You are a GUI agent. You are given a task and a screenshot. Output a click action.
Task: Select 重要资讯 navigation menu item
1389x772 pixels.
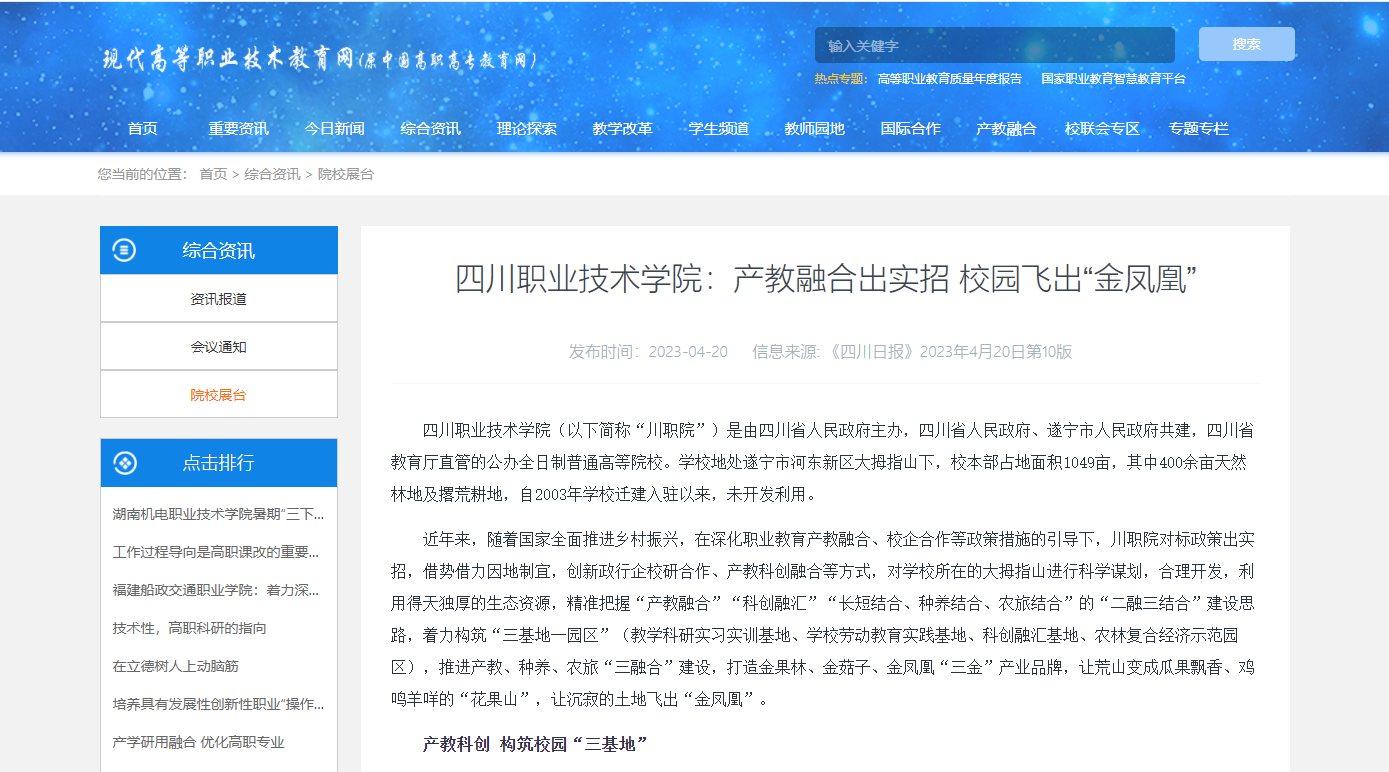coord(238,128)
